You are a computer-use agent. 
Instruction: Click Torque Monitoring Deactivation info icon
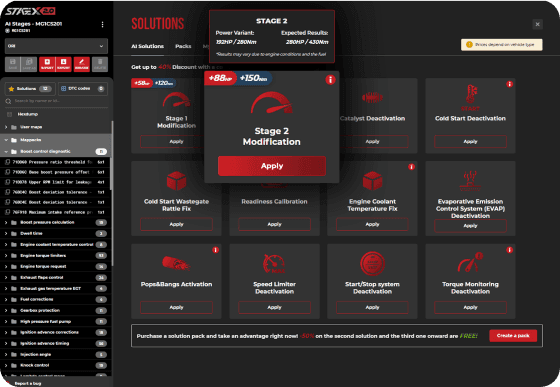[x=510, y=250]
